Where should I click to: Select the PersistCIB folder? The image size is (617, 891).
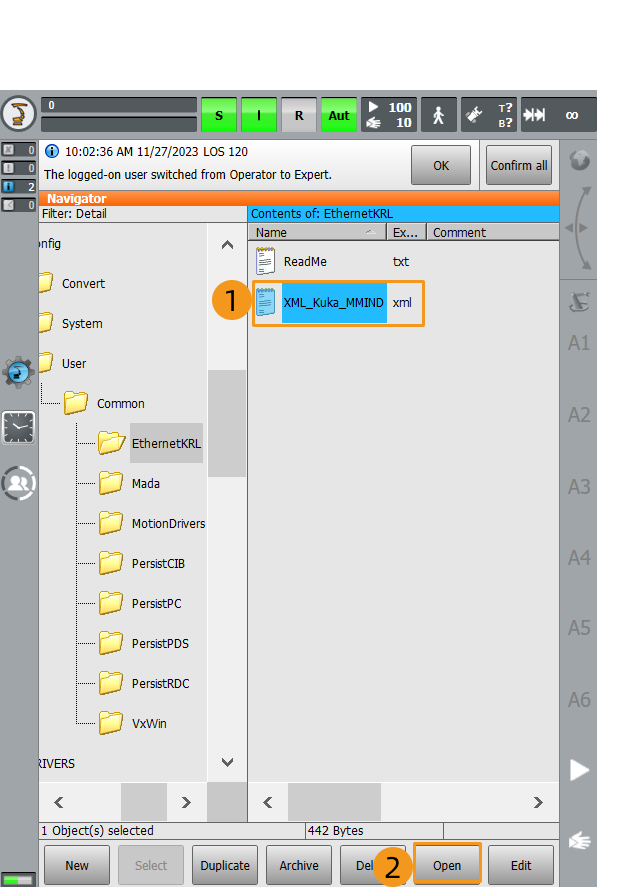click(x=158, y=564)
